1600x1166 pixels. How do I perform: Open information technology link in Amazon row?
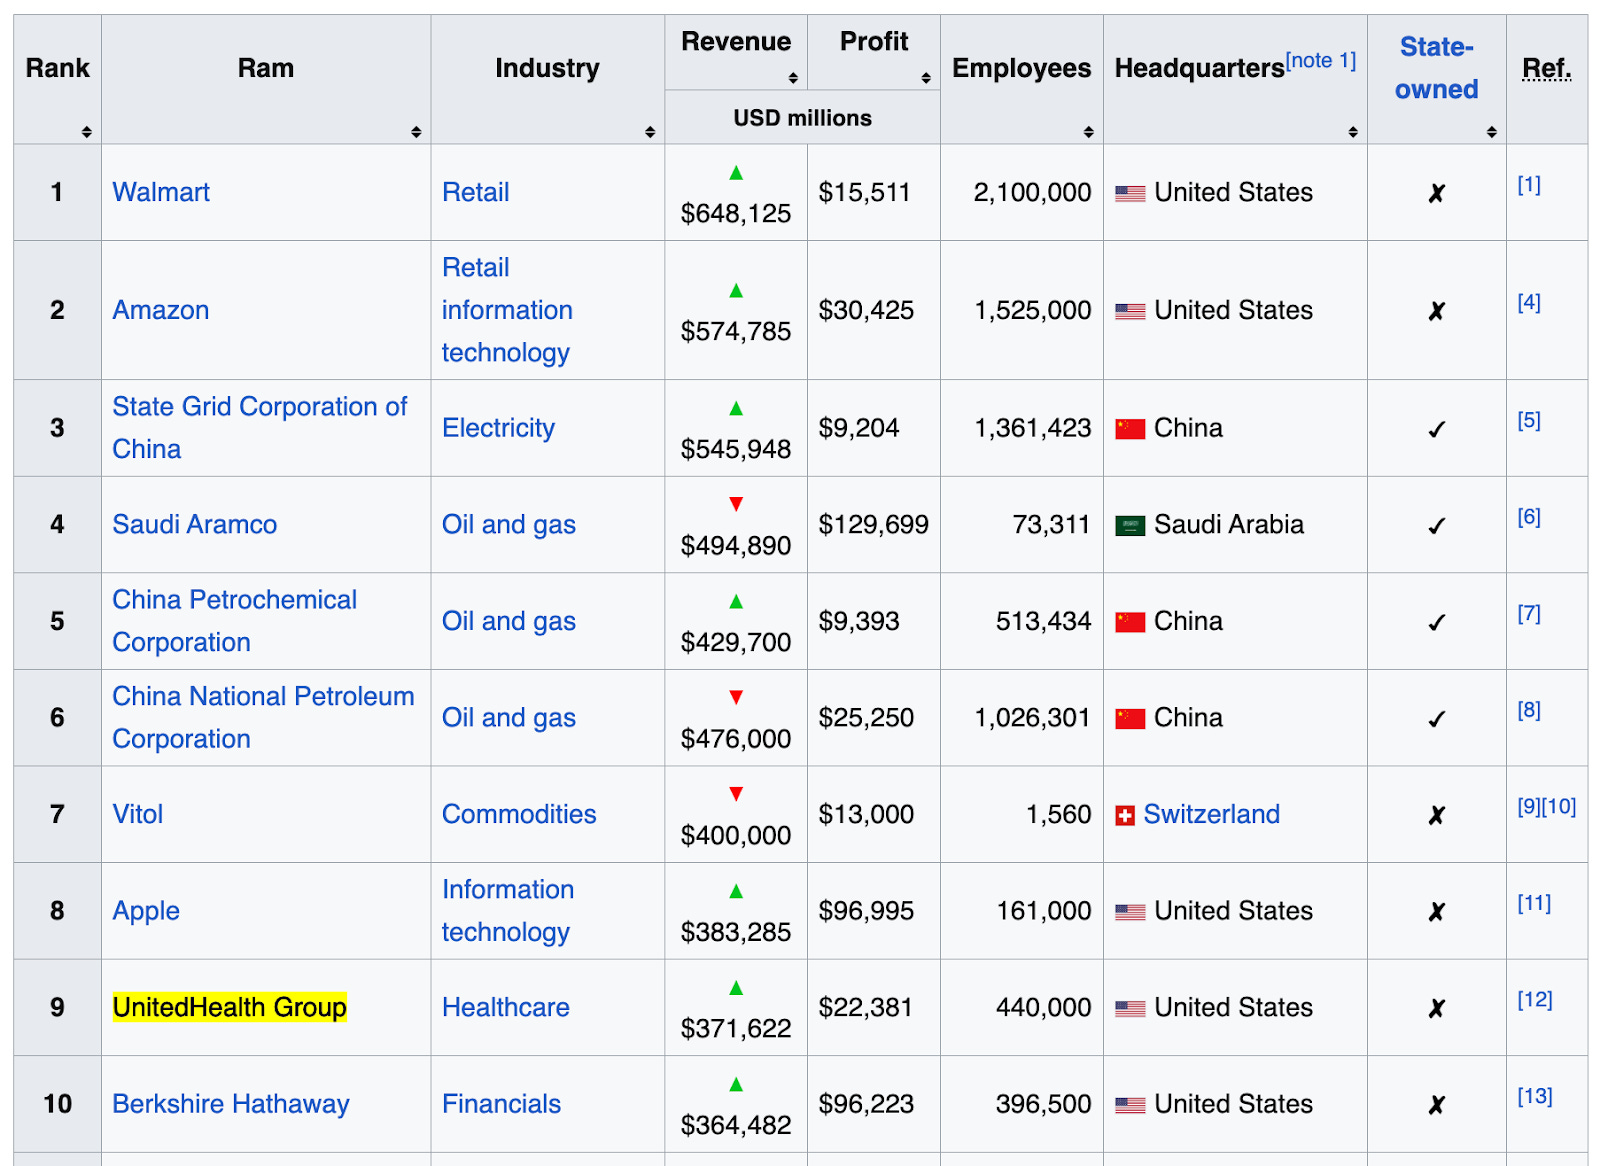[x=507, y=331]
